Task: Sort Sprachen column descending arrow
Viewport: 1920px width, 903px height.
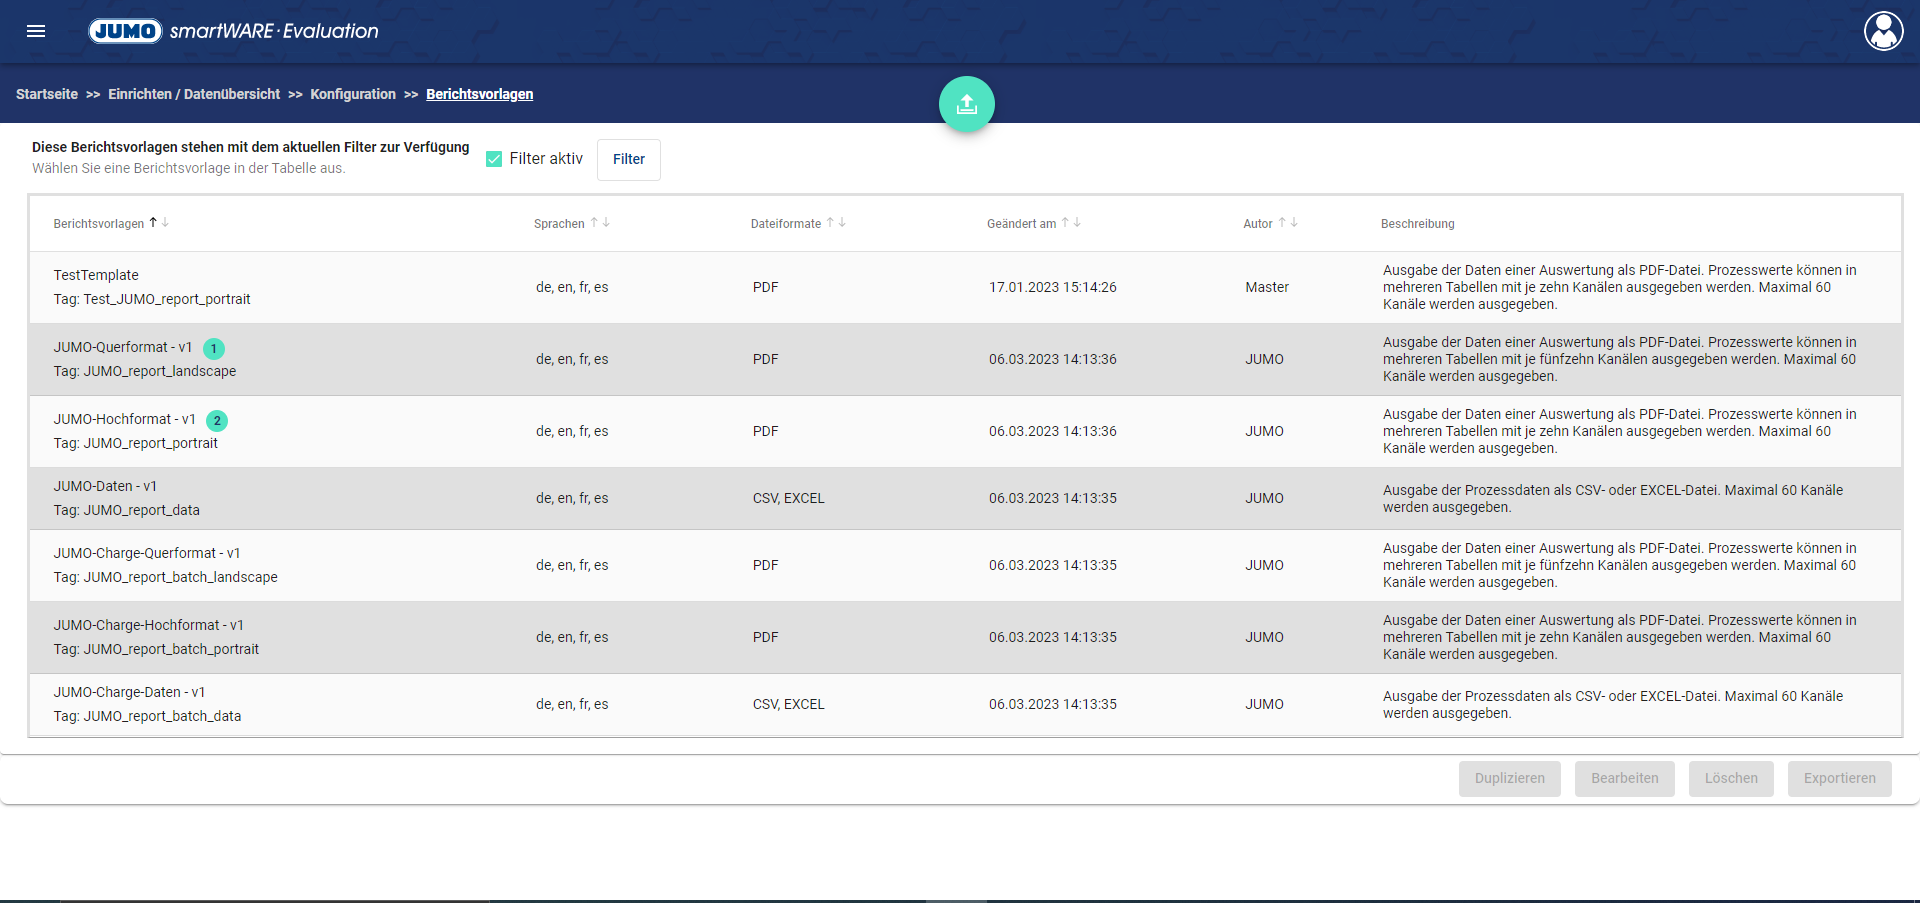Action: point(606,223)
